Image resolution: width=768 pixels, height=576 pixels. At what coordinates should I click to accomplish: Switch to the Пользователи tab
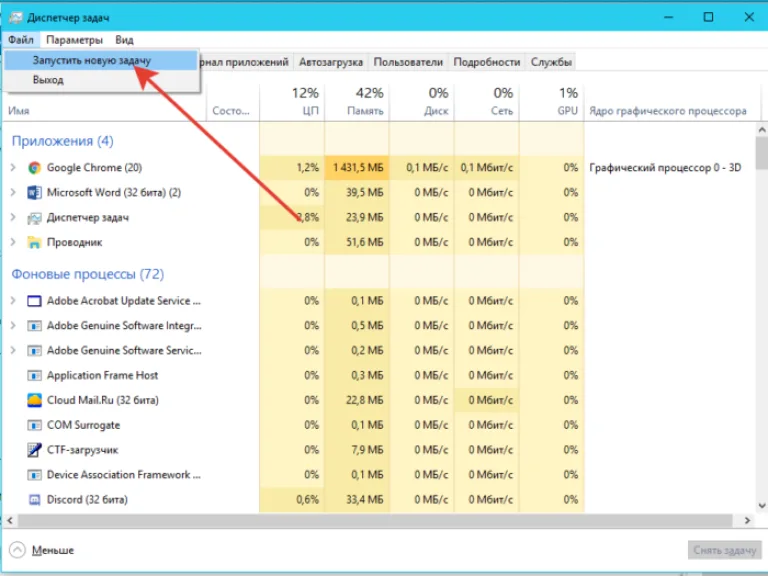(x=408, y=62)
